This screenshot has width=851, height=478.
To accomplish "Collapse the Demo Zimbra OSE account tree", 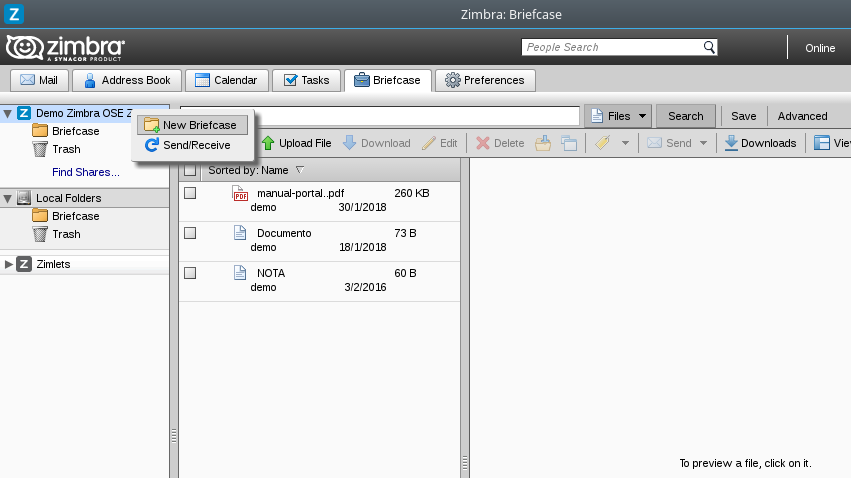I will pyautogui.click(x=8, y=114).
